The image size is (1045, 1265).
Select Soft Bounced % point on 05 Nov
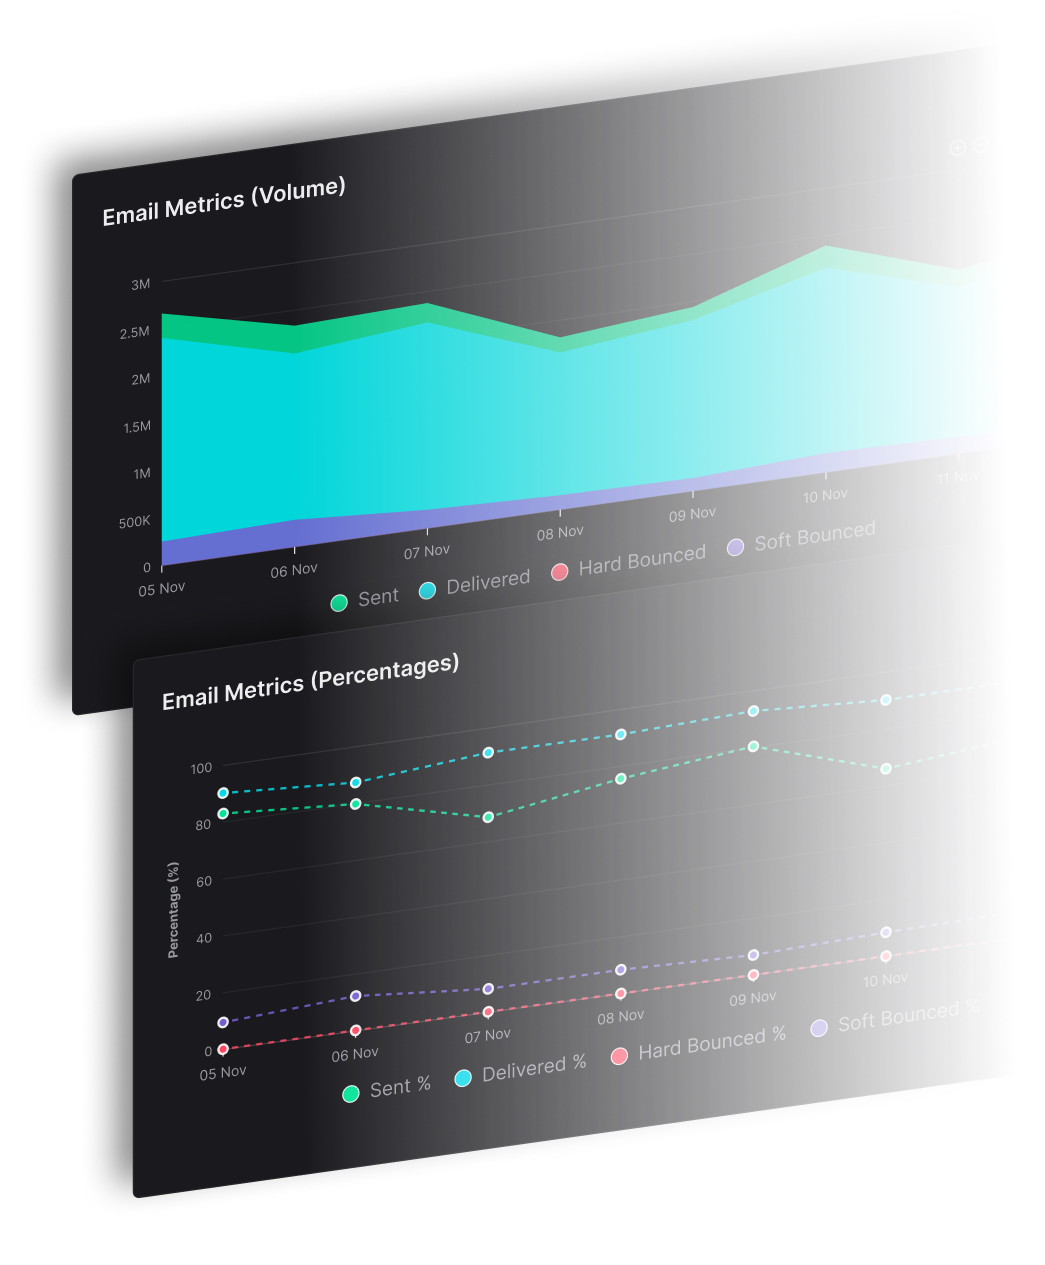coord(223,1022)
